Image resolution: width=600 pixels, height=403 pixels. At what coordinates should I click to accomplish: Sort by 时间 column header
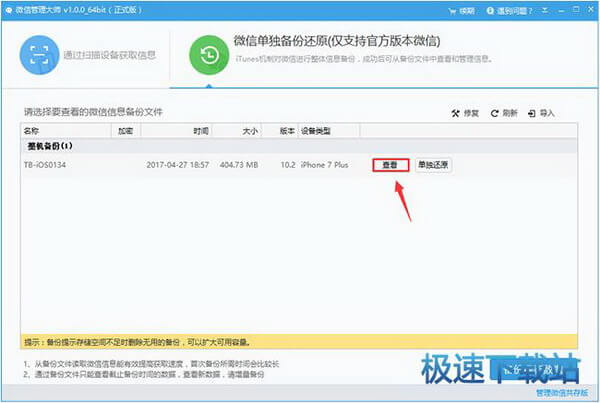point(176,131)
